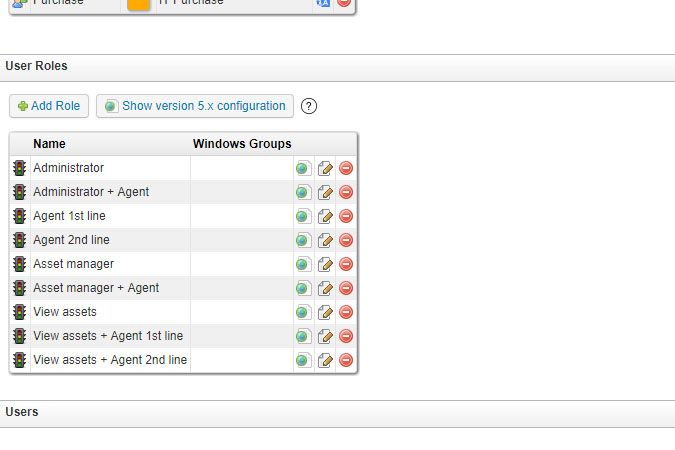Select the Asset manager role name

click(74, 264)
